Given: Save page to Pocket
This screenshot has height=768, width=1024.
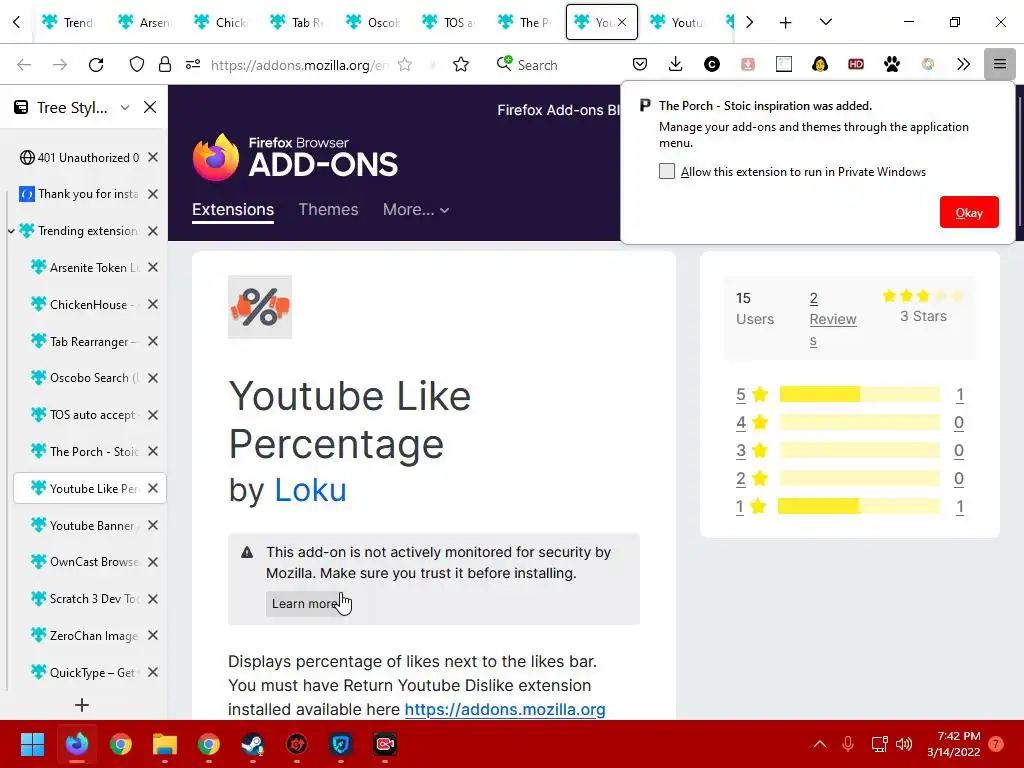Looking at the screenshot, I should tap(640, 64).
